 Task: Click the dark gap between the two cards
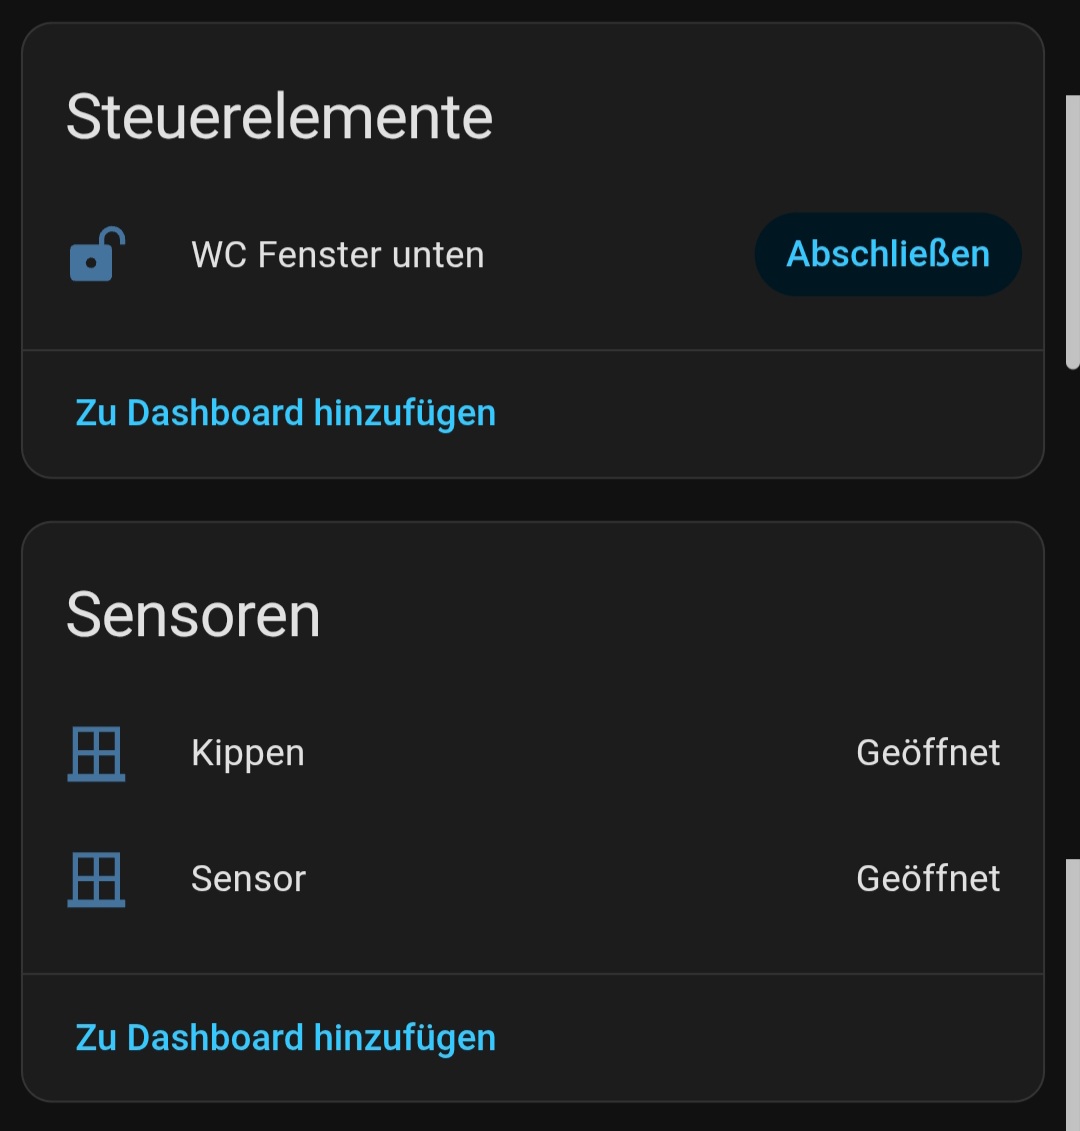point(532,500)
